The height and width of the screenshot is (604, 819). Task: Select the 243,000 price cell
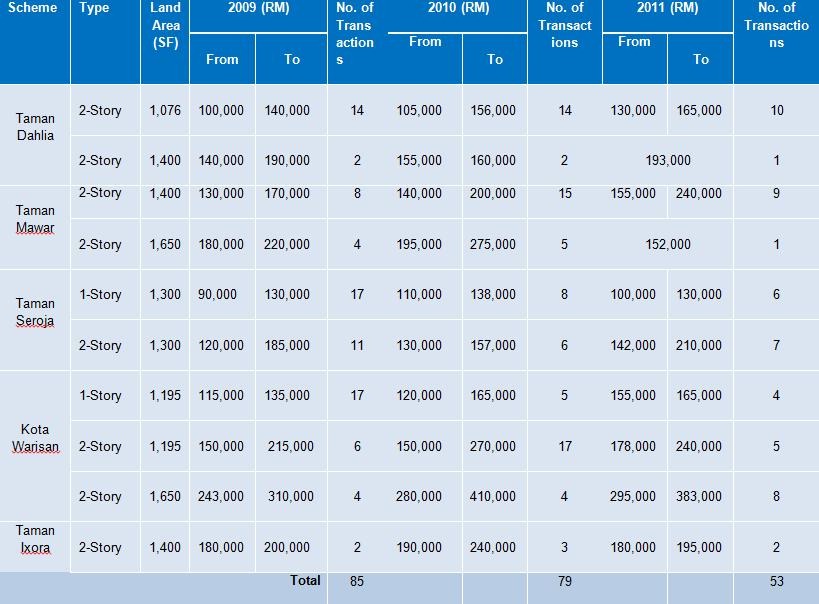pyautogui.click(x=221, y=497)
